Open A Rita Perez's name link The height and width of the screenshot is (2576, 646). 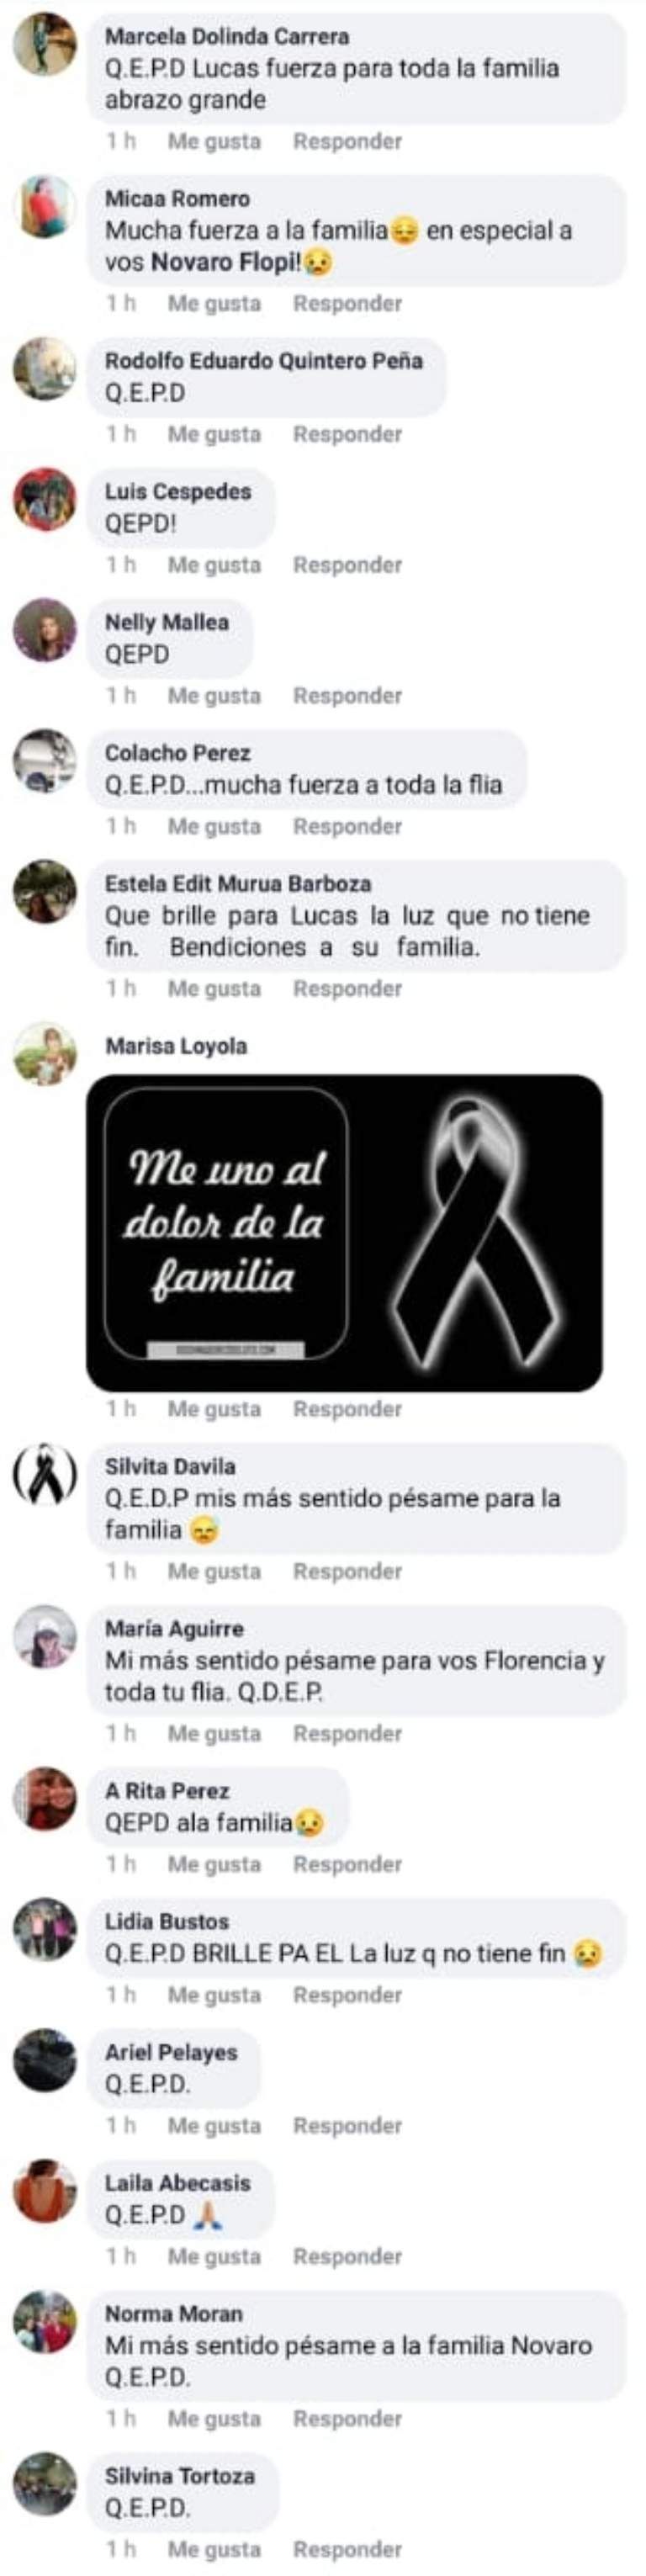[167, 1791]
